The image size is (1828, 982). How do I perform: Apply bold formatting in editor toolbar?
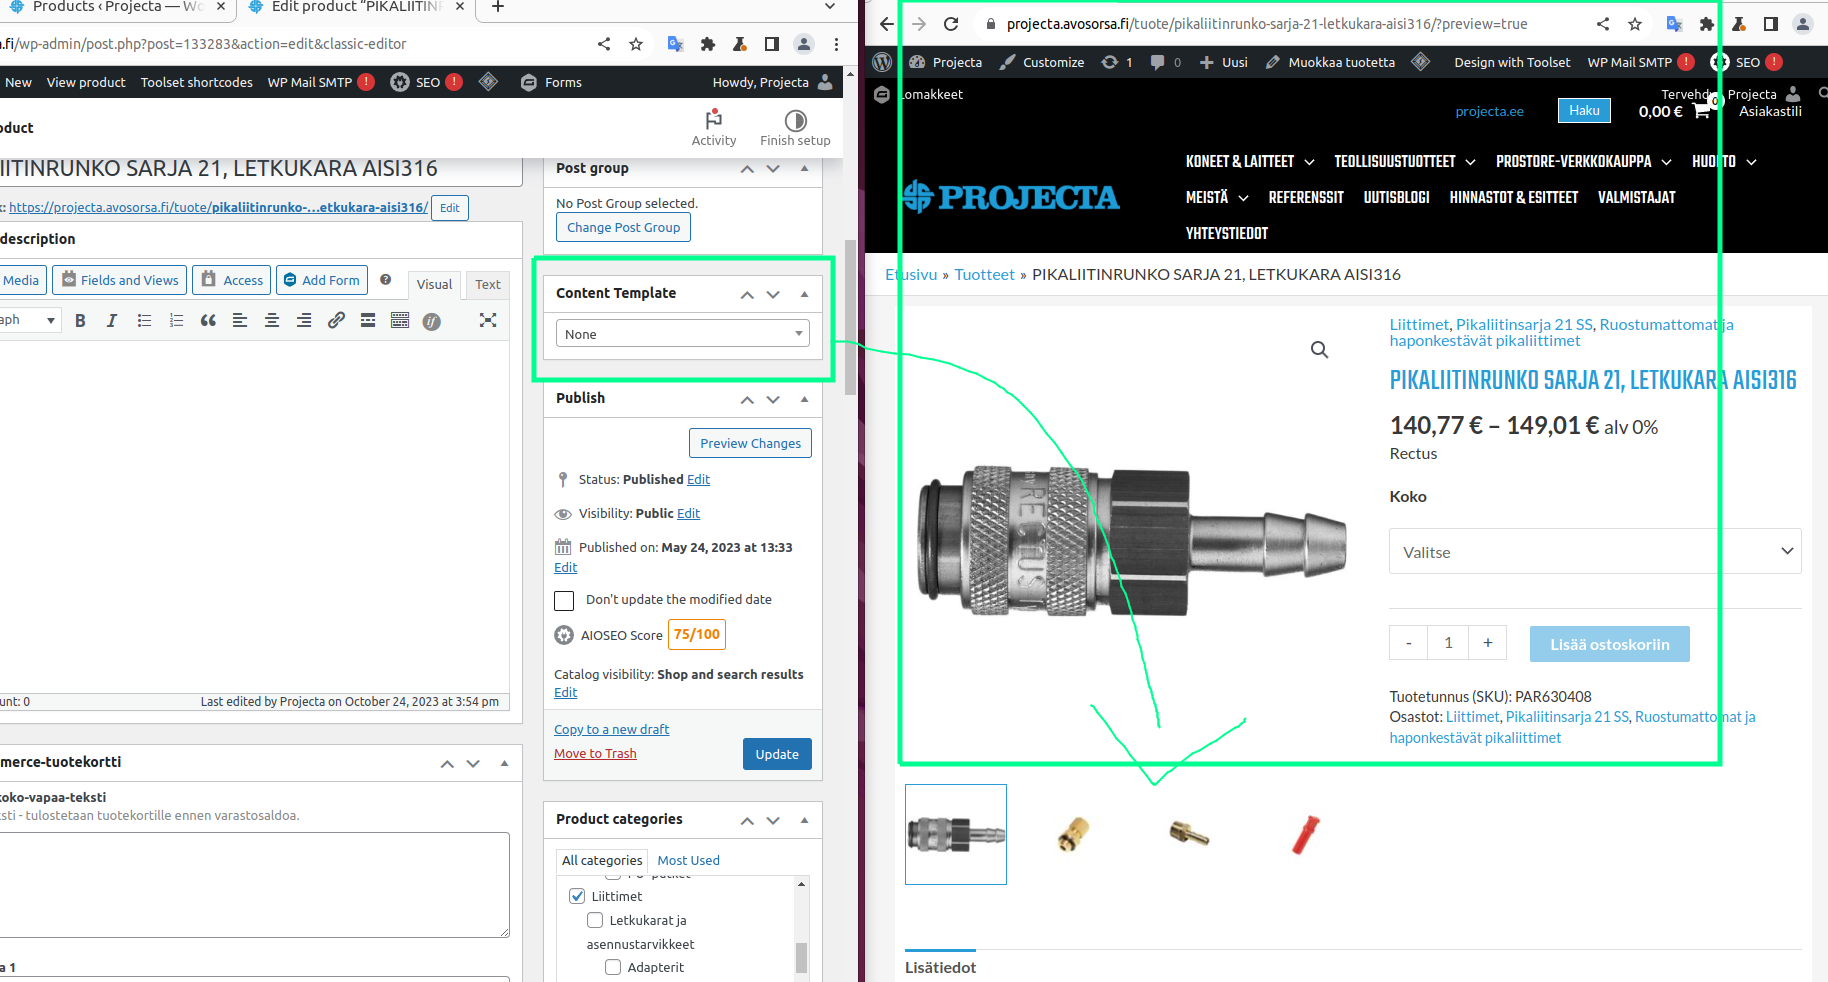(x=80, y=321)
